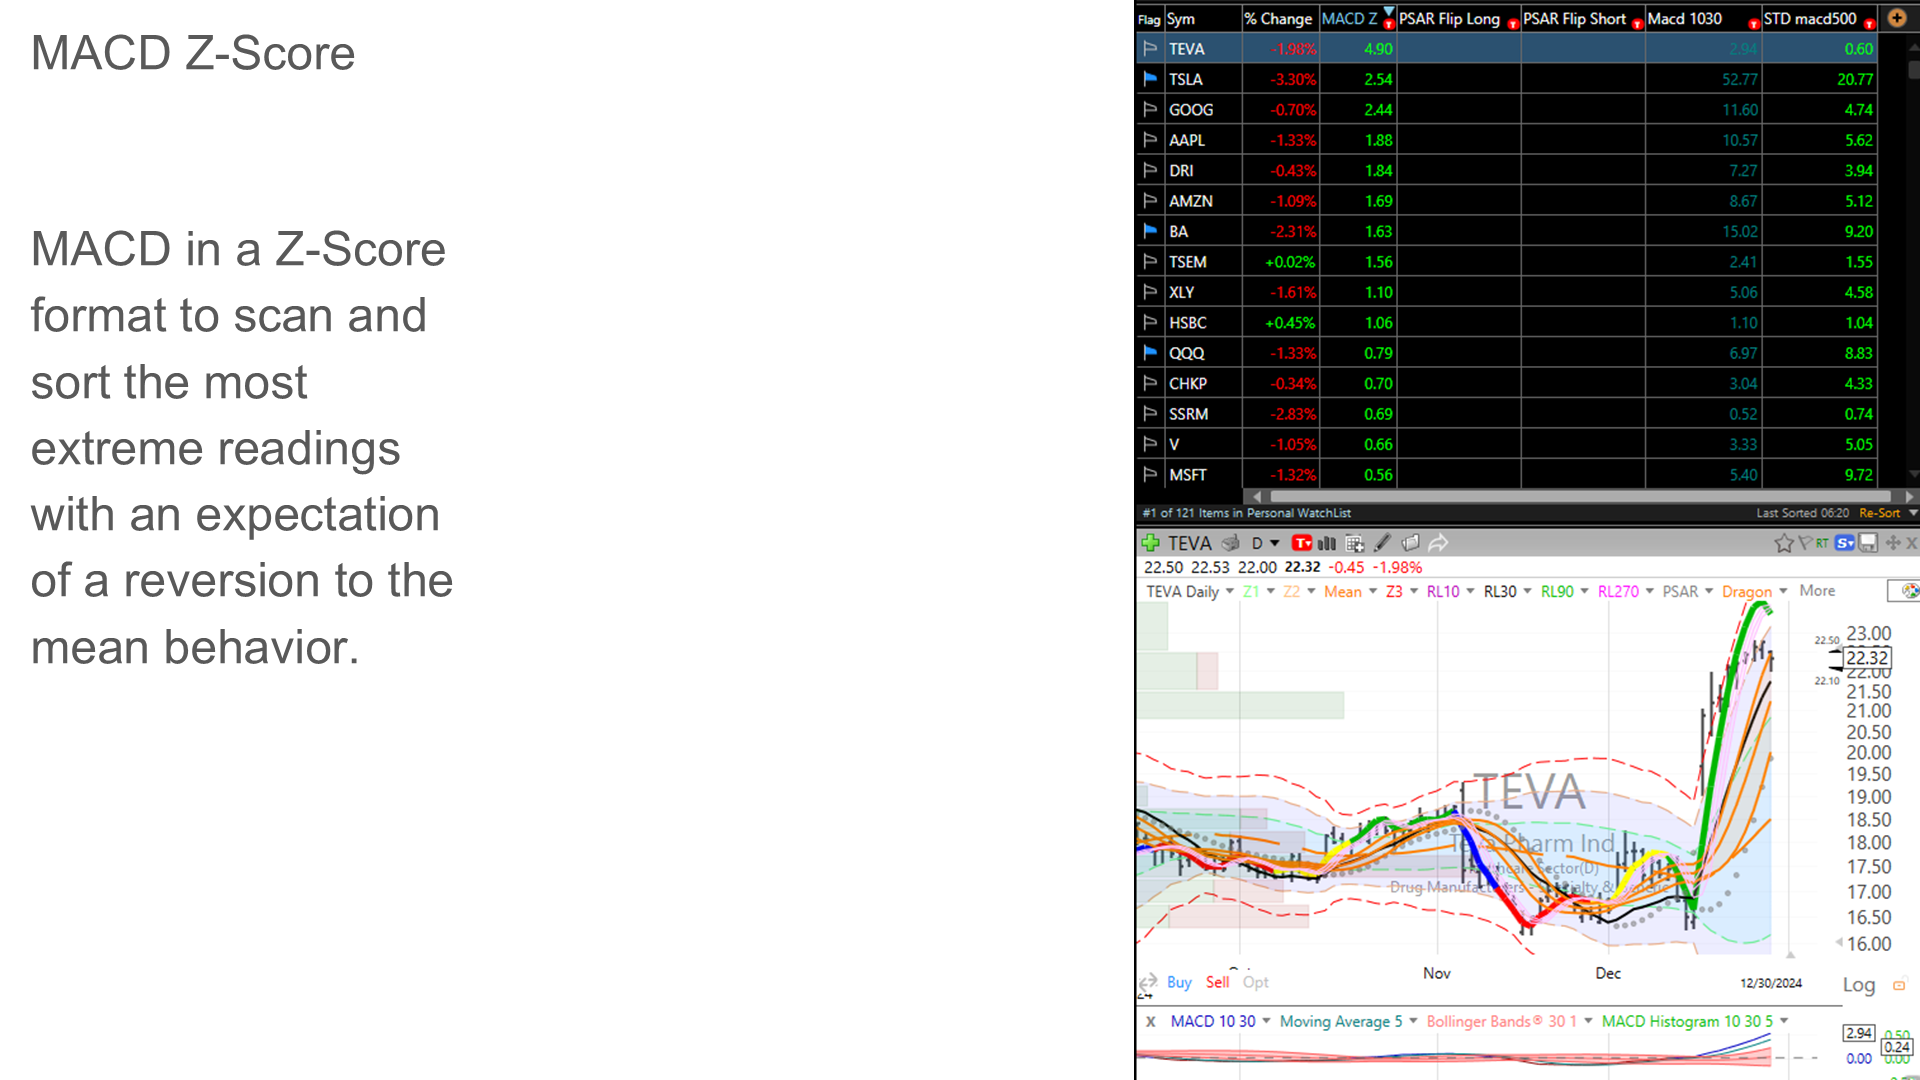Click the volume bars icon on the chart toolbar

(x=1326, y=543)
